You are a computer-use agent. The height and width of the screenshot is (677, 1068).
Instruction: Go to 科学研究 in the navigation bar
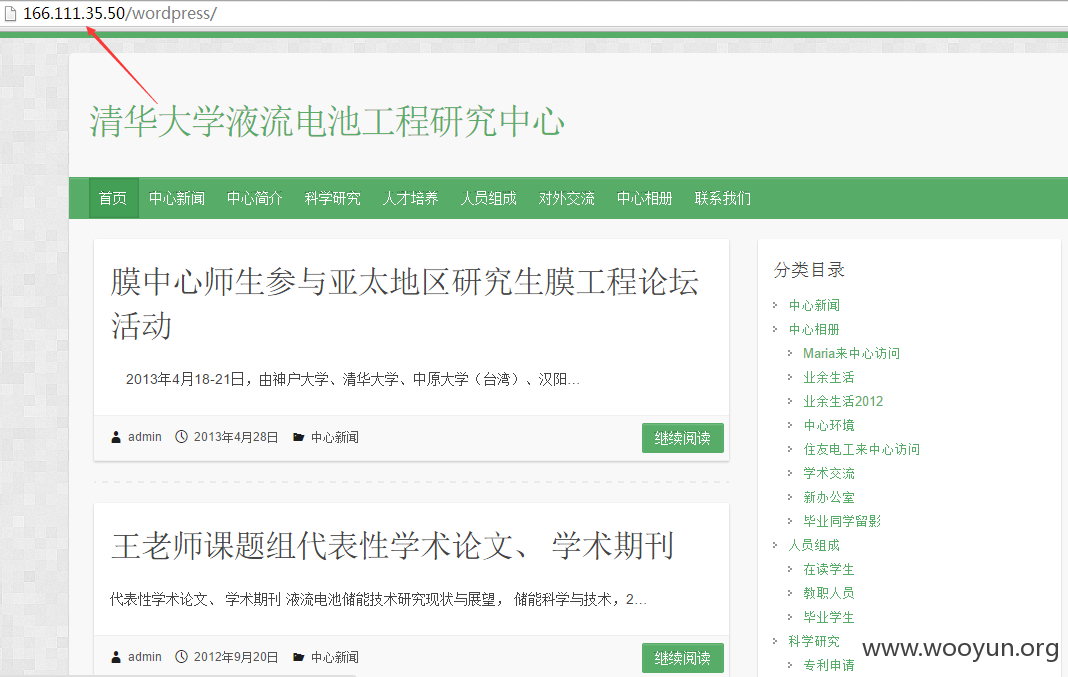(332, 198)
